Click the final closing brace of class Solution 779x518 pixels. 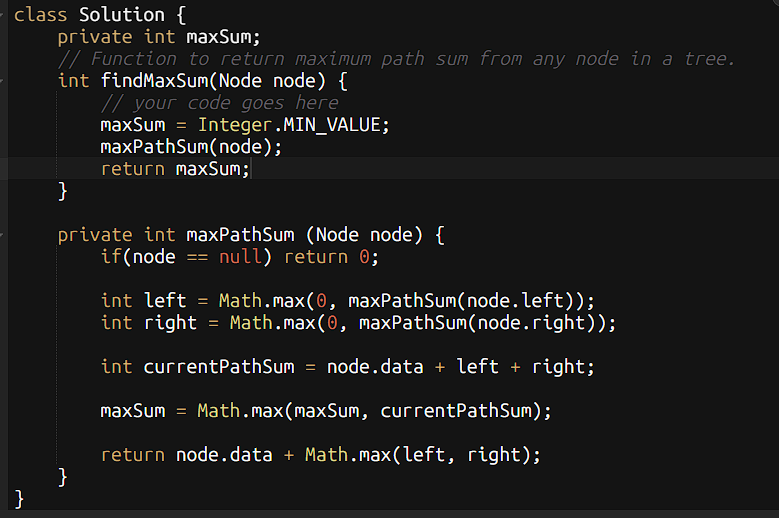point(19,499)
